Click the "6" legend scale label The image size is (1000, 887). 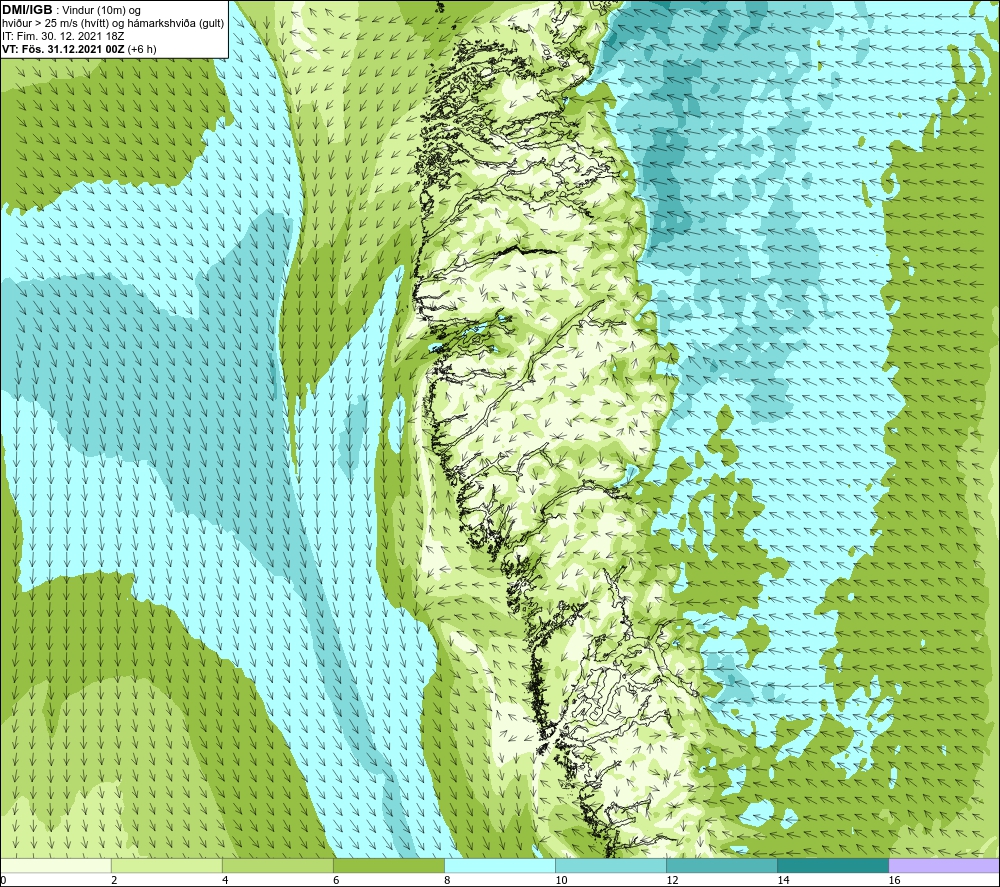[x=336, y=880]
